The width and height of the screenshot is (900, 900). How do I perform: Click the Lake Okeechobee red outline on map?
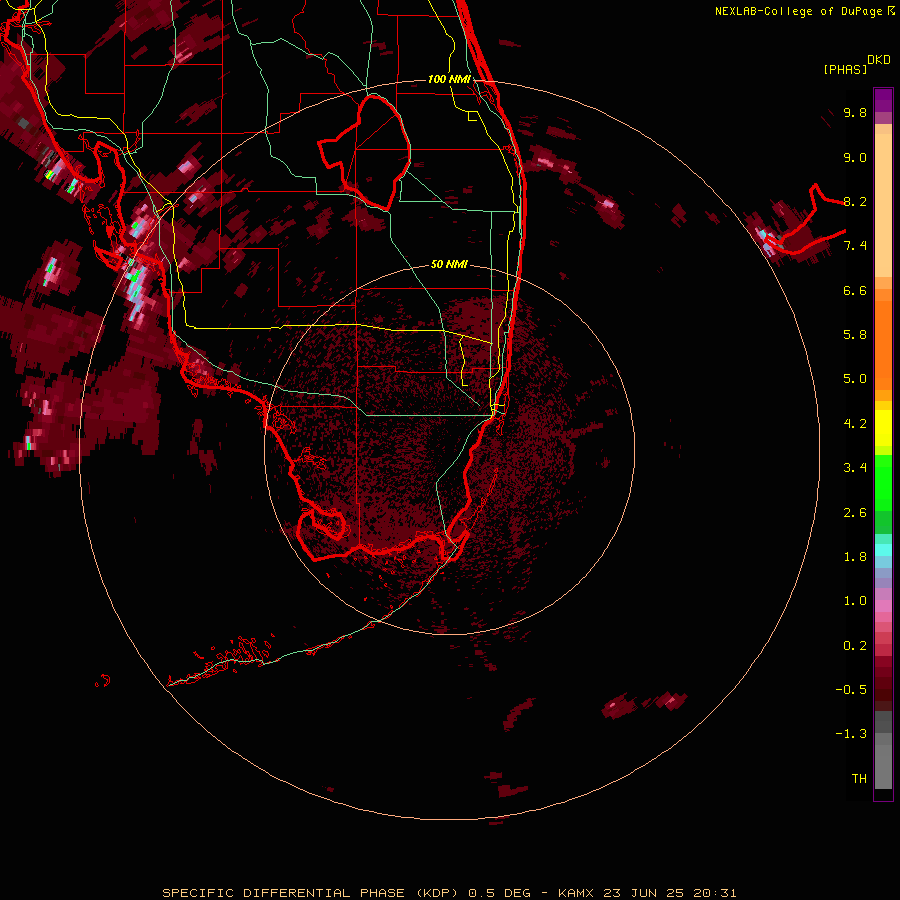coord(365,153)
